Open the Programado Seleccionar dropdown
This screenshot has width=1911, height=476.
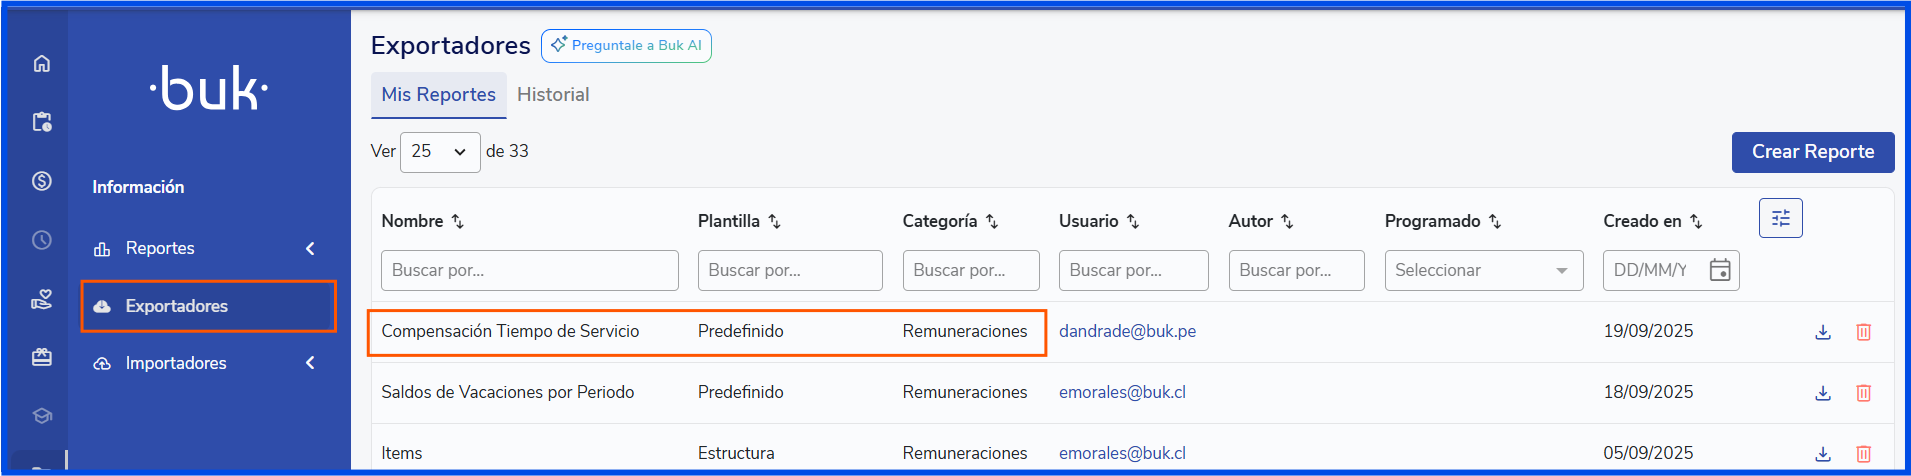tap(1483, 270)
